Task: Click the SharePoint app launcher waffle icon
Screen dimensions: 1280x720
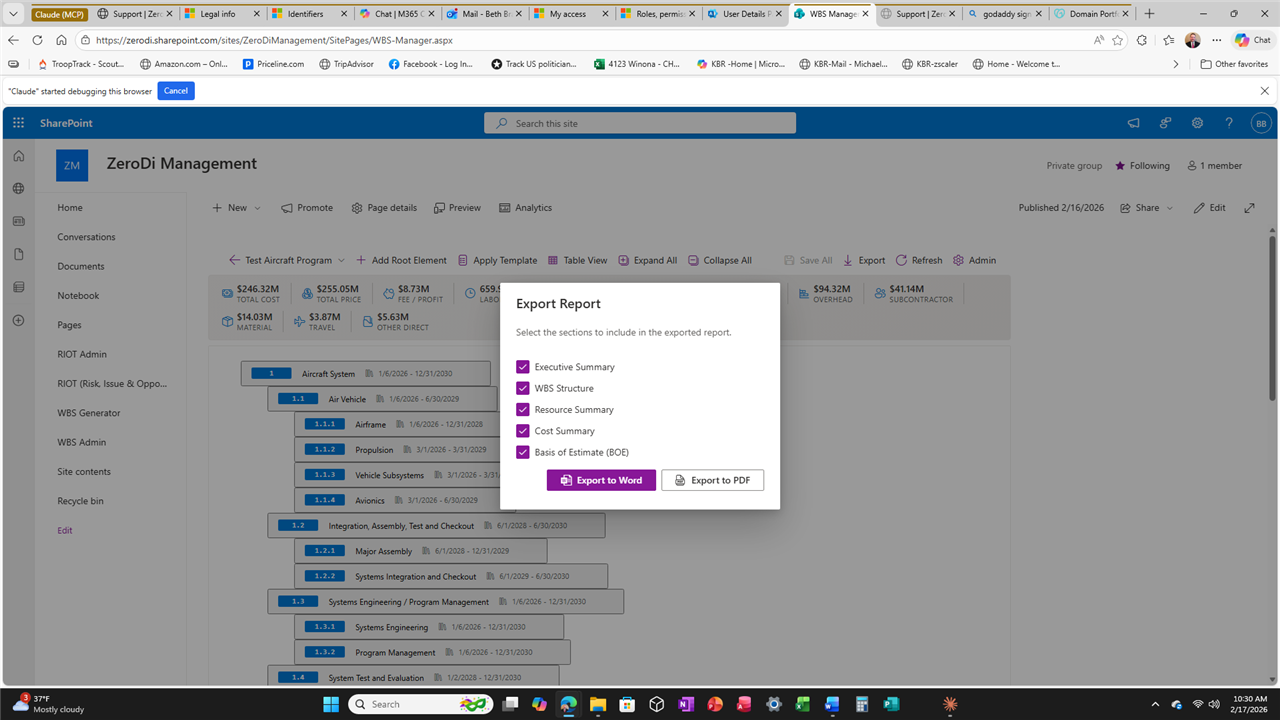Action: (x=18, y=123)
